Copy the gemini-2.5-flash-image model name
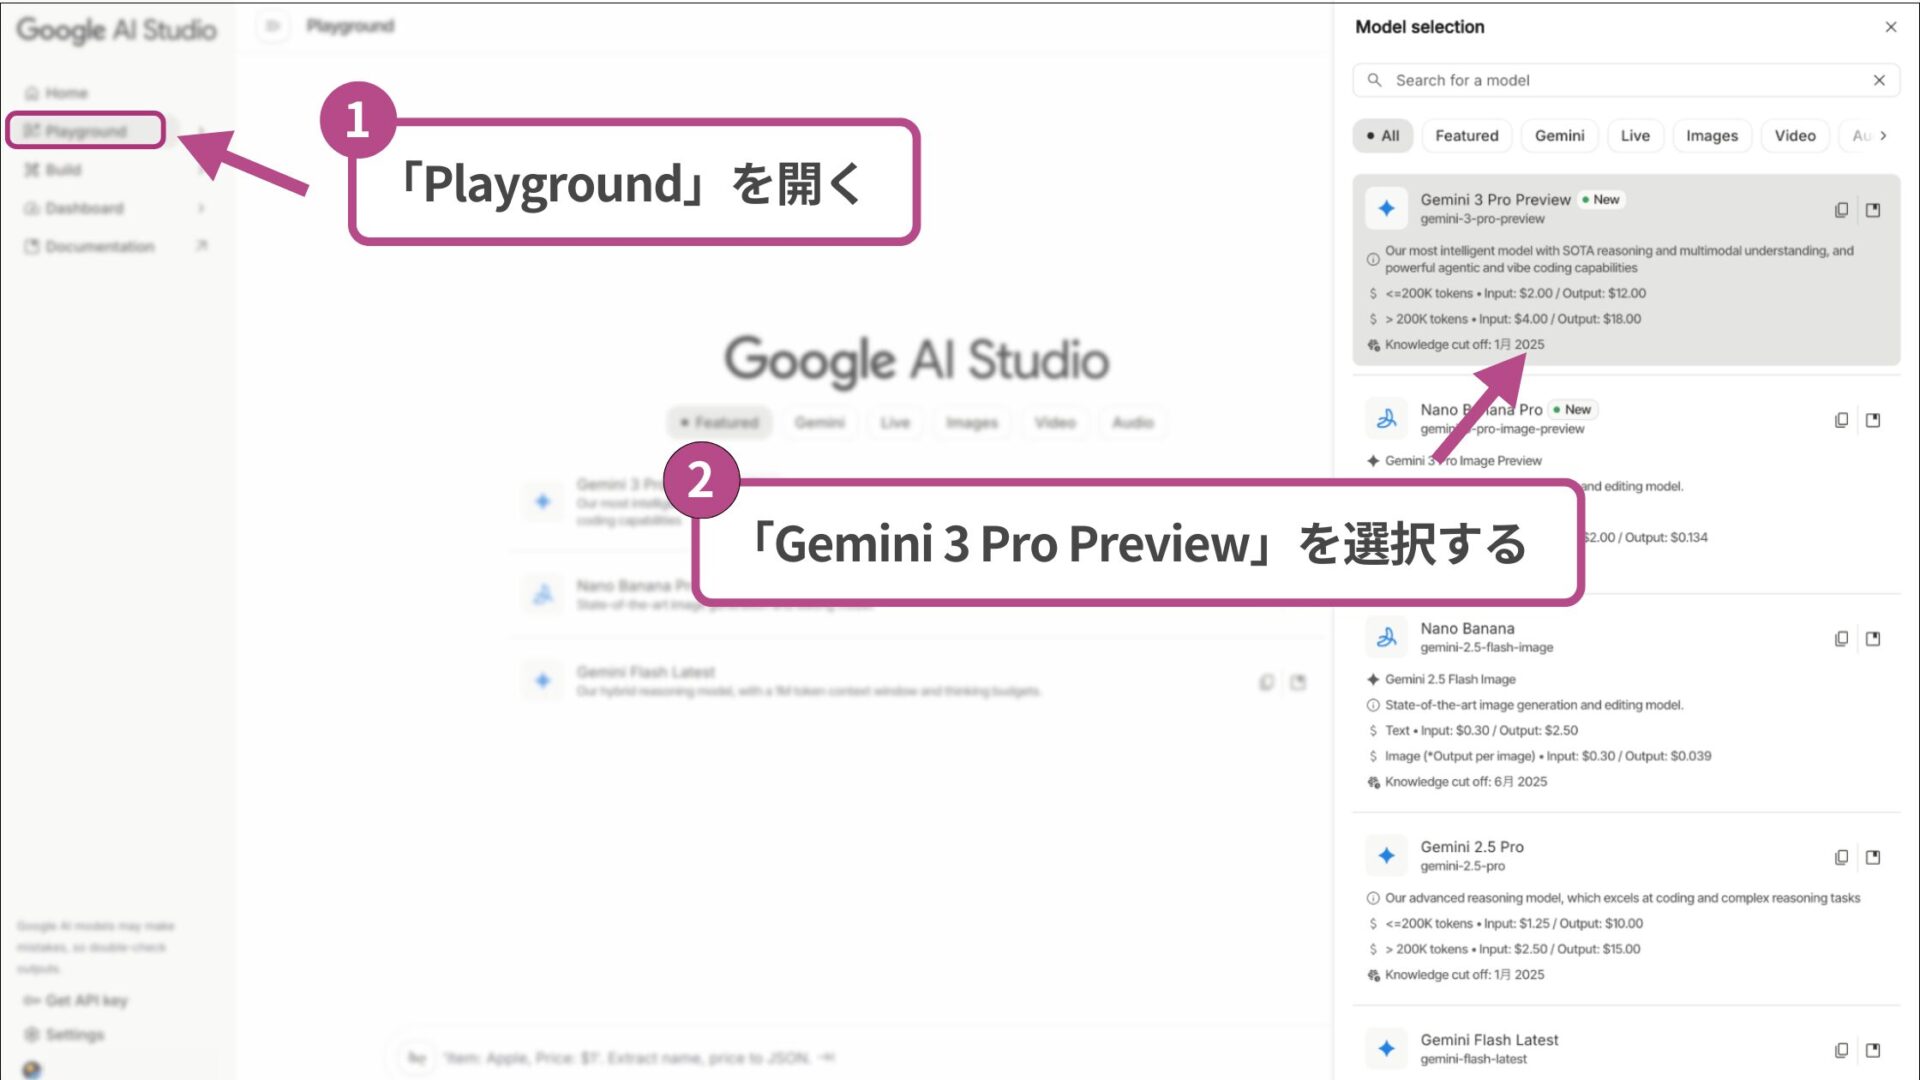1920x1080 pixels. pos(1840,638)
